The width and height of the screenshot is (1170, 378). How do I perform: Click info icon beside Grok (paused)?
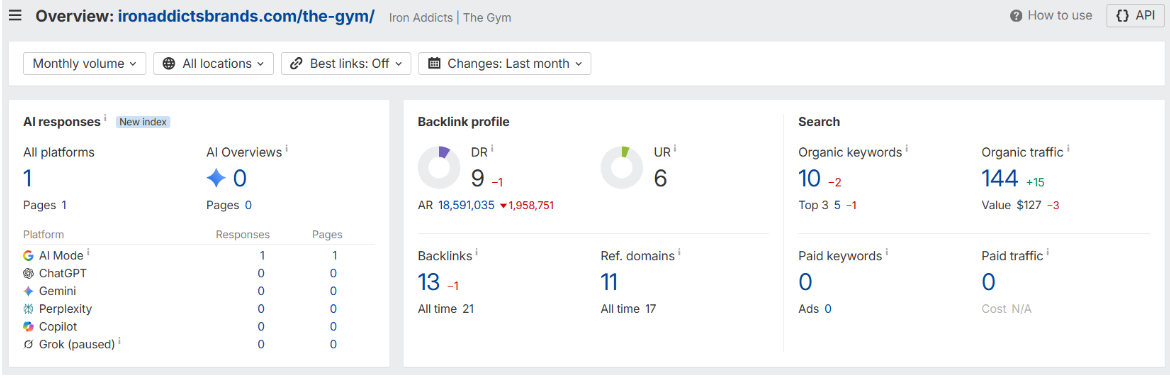click(x=119, y=341)
